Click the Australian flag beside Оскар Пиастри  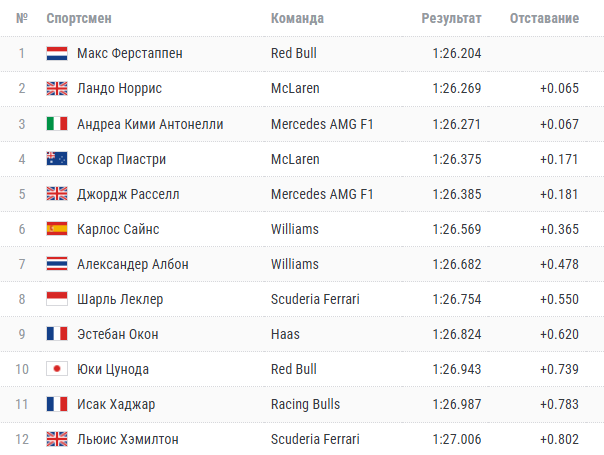click(x=57, y=159)
